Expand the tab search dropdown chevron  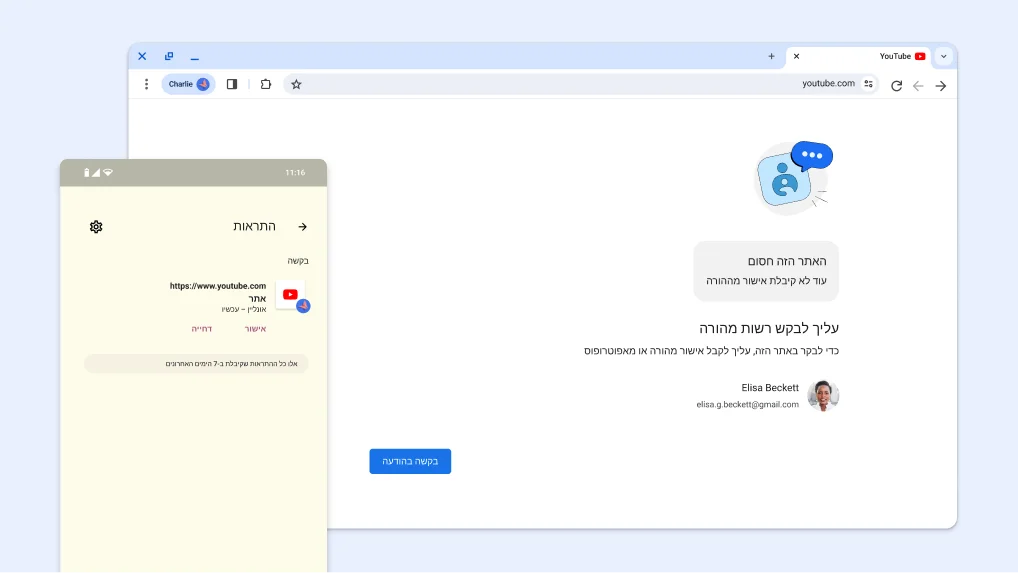click(x=944, y=56)
